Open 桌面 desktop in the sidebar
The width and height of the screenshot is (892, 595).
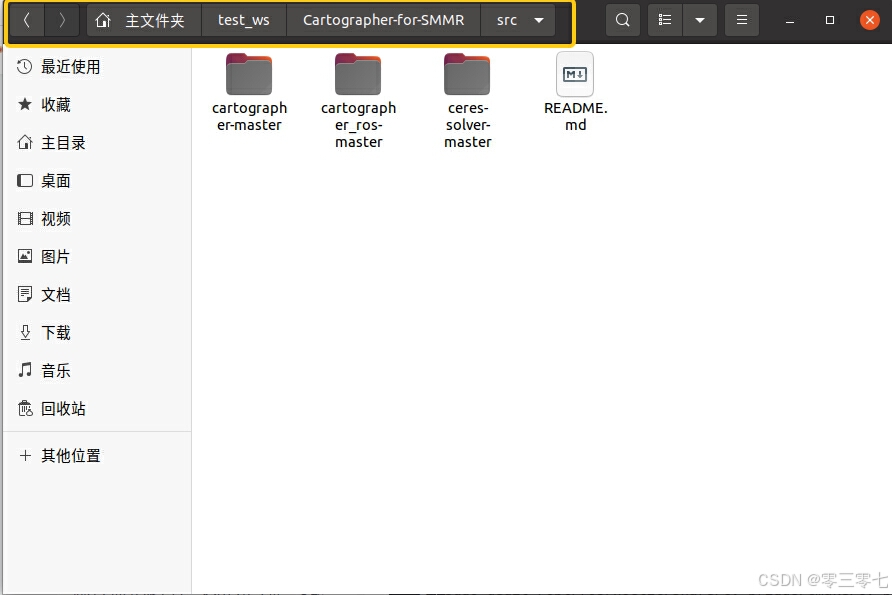(97, 181)
